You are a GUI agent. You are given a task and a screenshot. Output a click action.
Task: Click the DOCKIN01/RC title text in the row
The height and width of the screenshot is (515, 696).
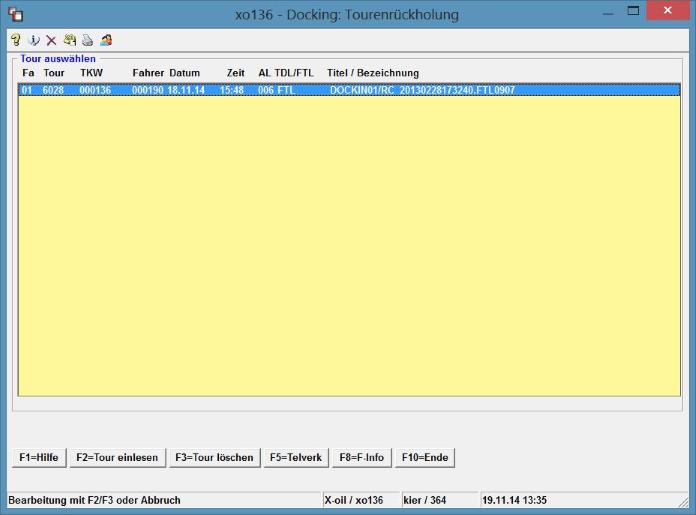click(422, 90)
